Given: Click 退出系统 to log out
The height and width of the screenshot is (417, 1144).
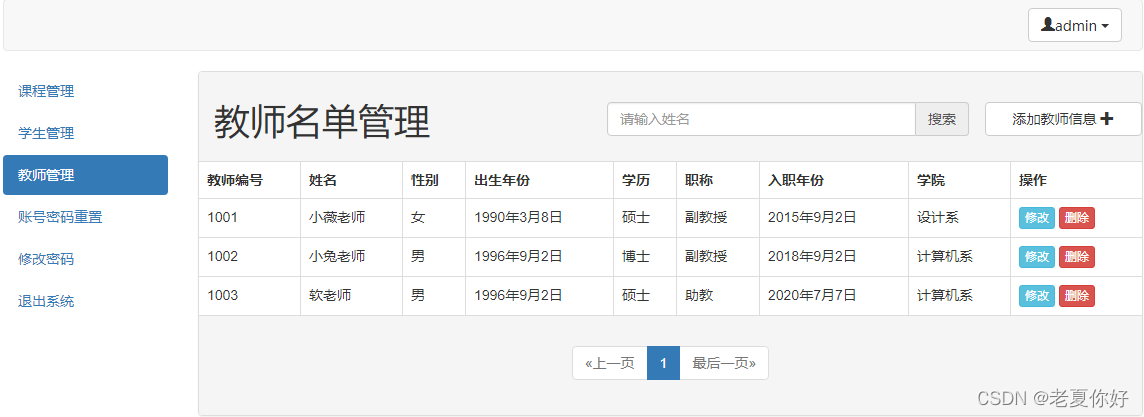Looking at the screenshot, I should tap(46, 301).
